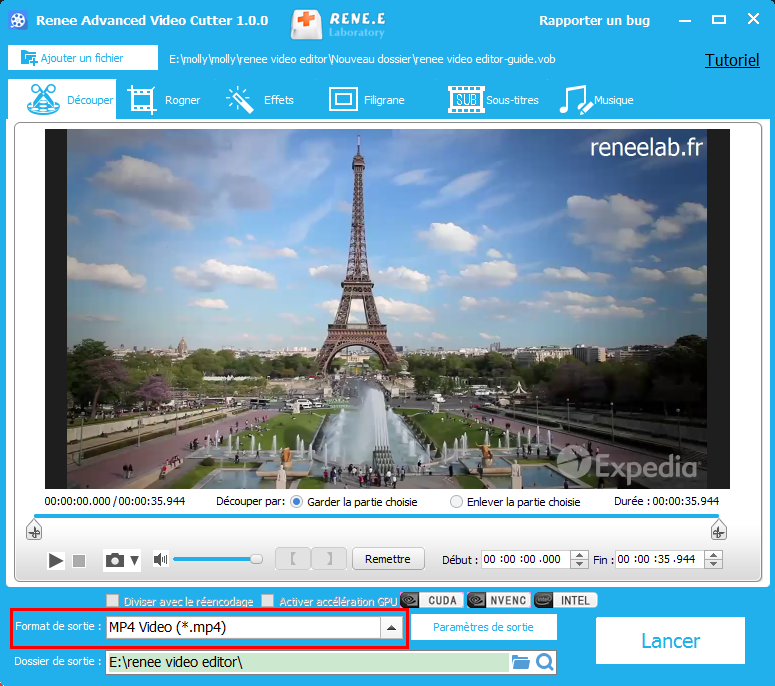This screenshot has height=686, width=775.
Task: Adjust the volume slider
Action: point(217,559)
